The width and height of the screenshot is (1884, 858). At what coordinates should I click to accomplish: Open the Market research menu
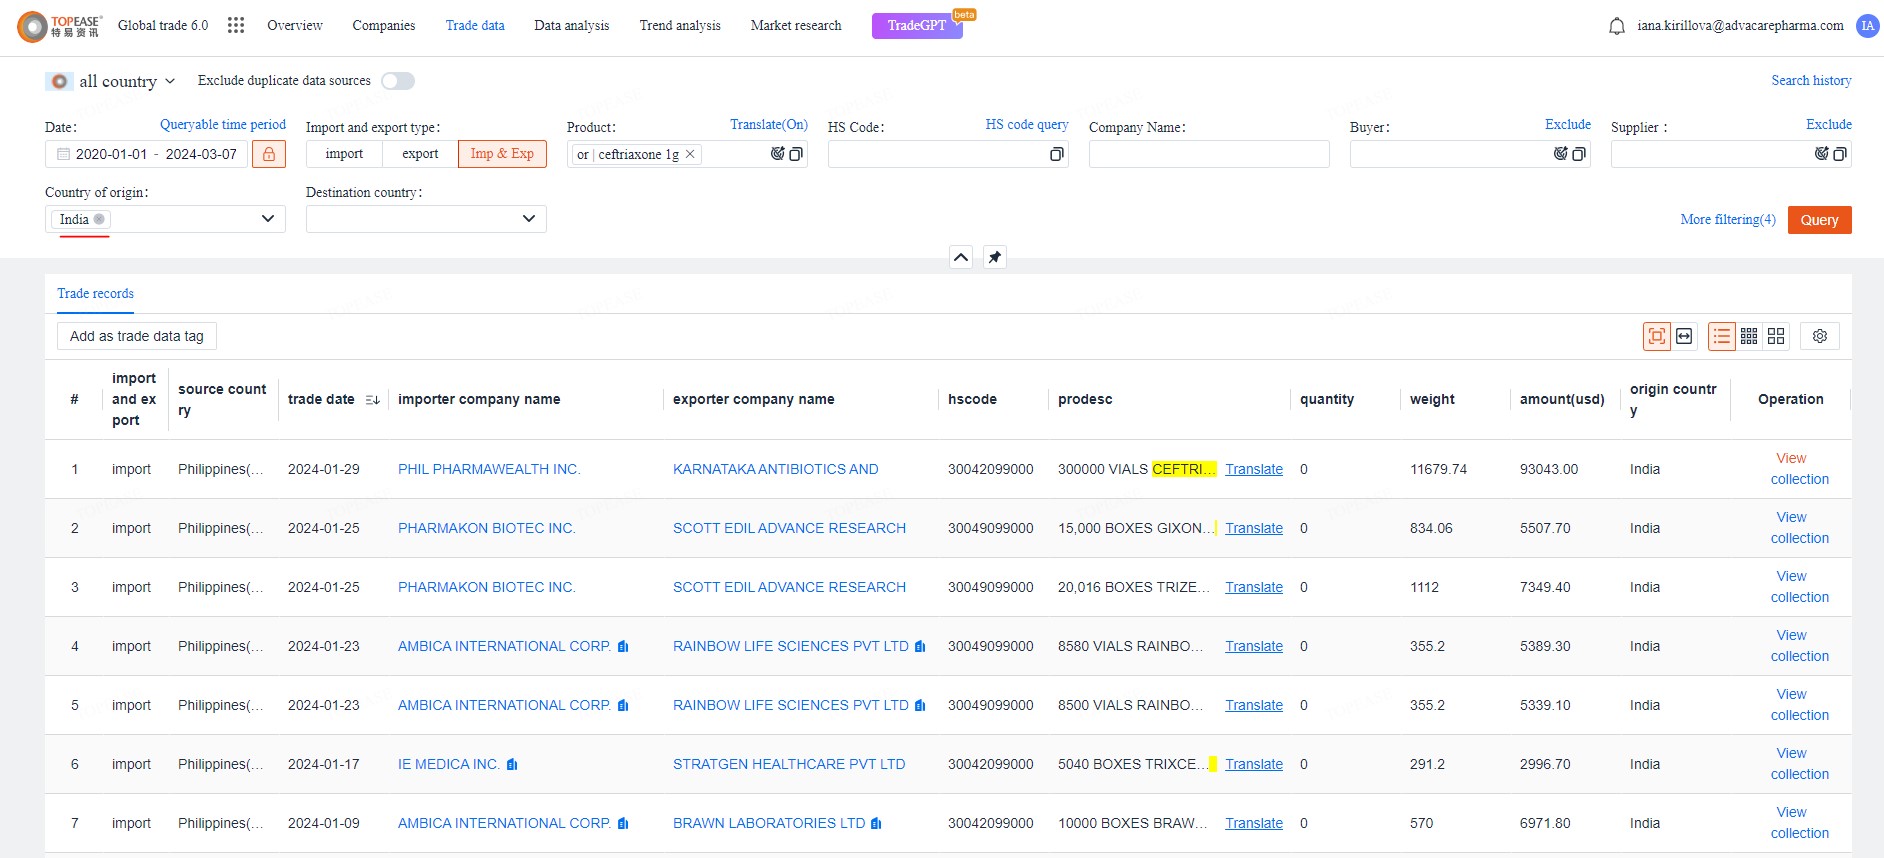click(796, 26)
